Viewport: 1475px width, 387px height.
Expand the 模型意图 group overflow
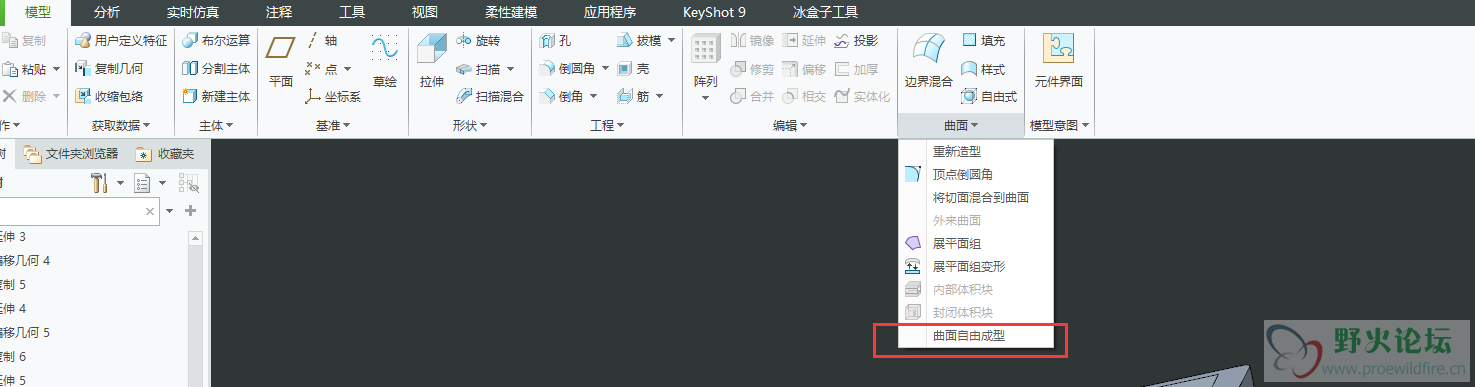tap(1059, 126)
